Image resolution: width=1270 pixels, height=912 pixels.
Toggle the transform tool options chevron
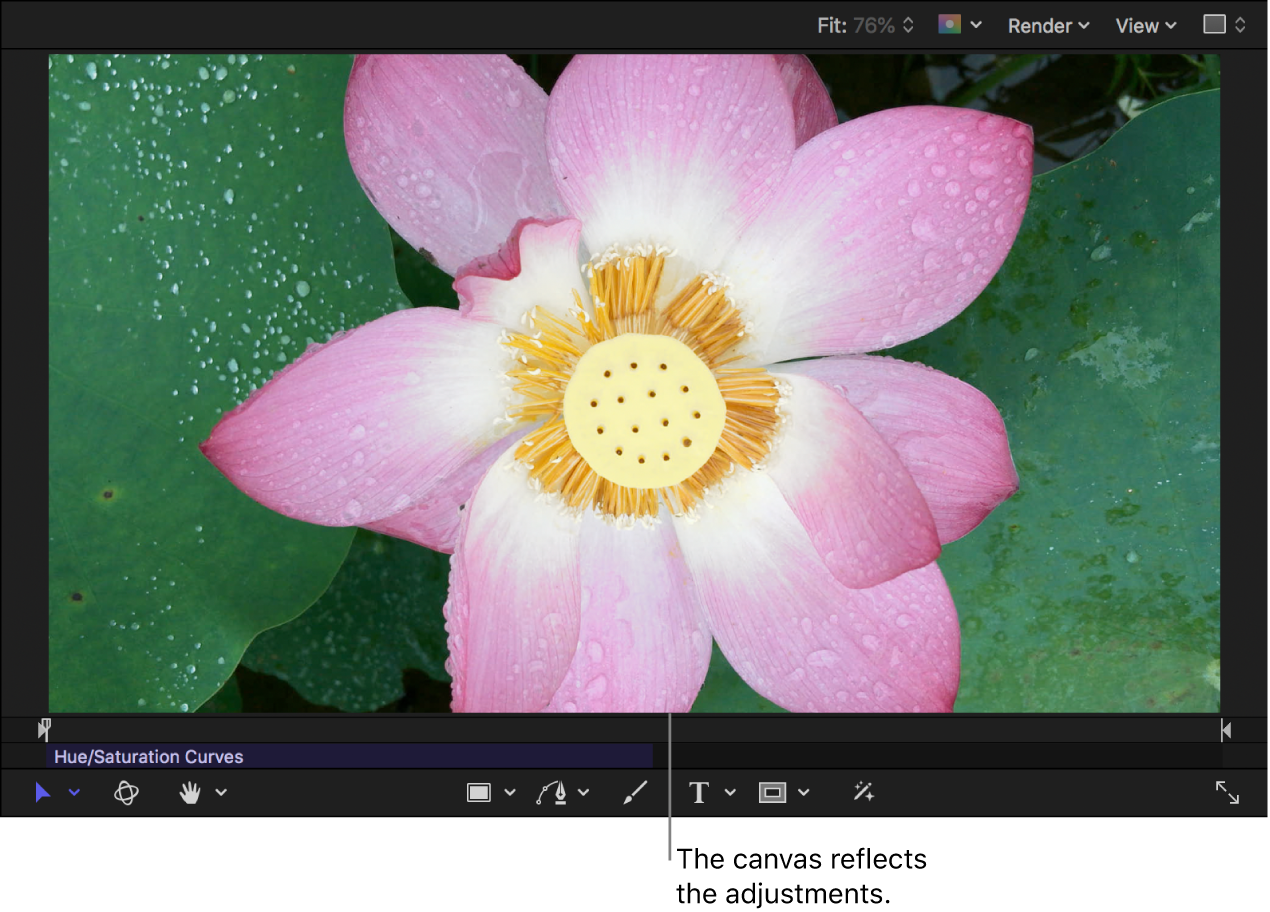coord(73,792)
